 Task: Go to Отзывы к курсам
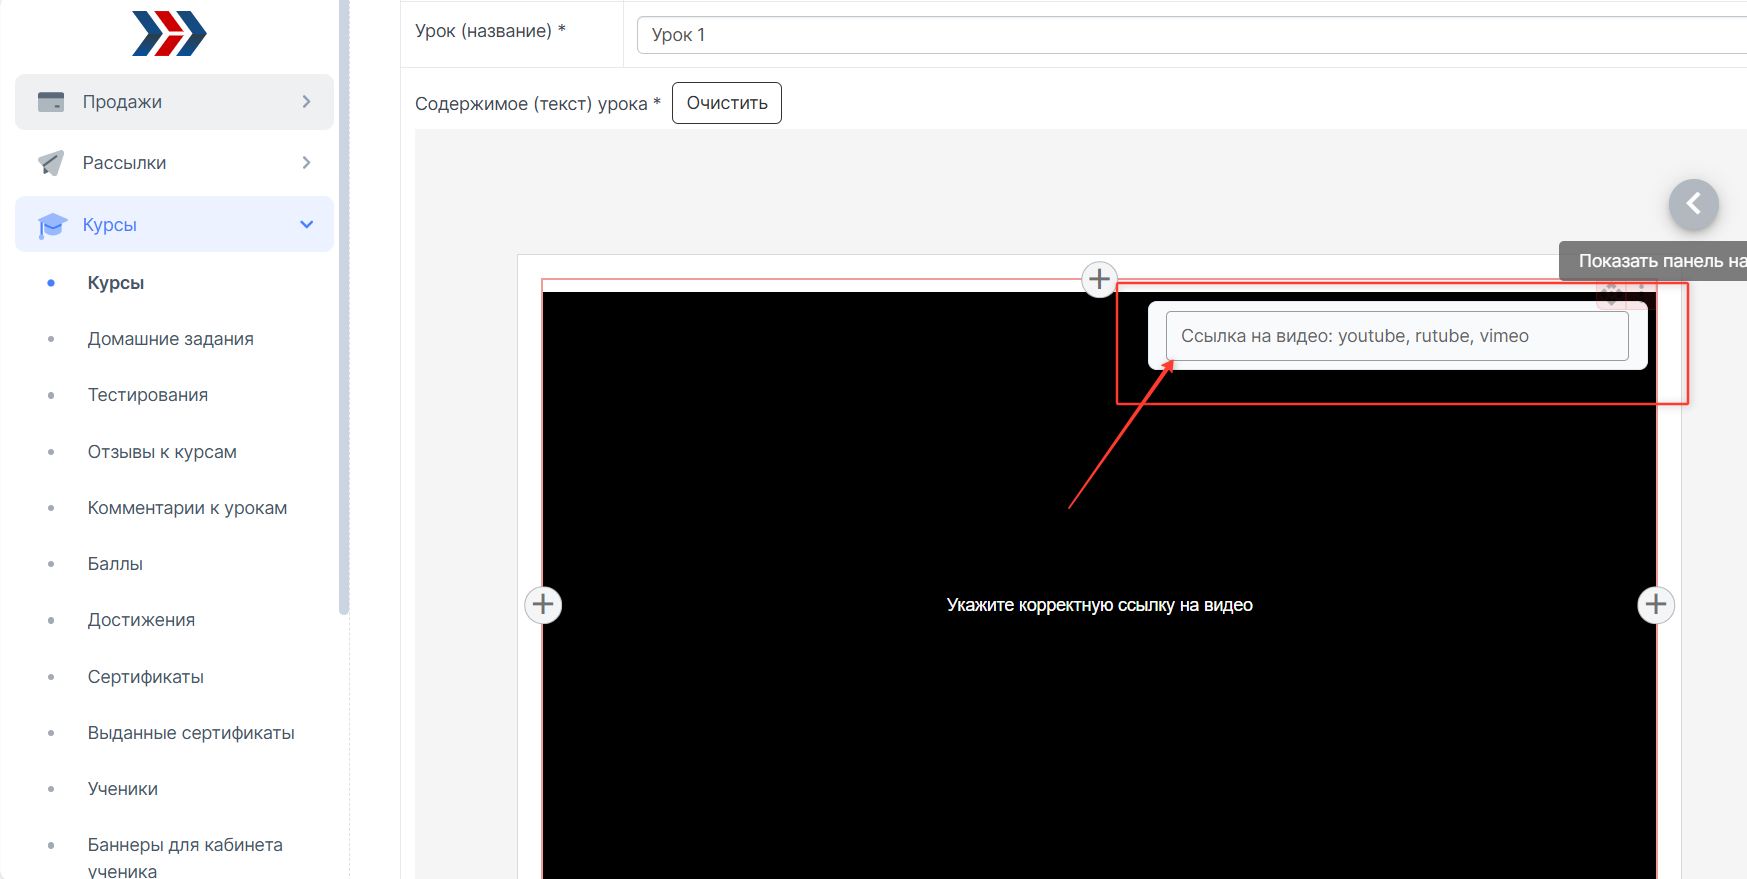tap(162, 452)
